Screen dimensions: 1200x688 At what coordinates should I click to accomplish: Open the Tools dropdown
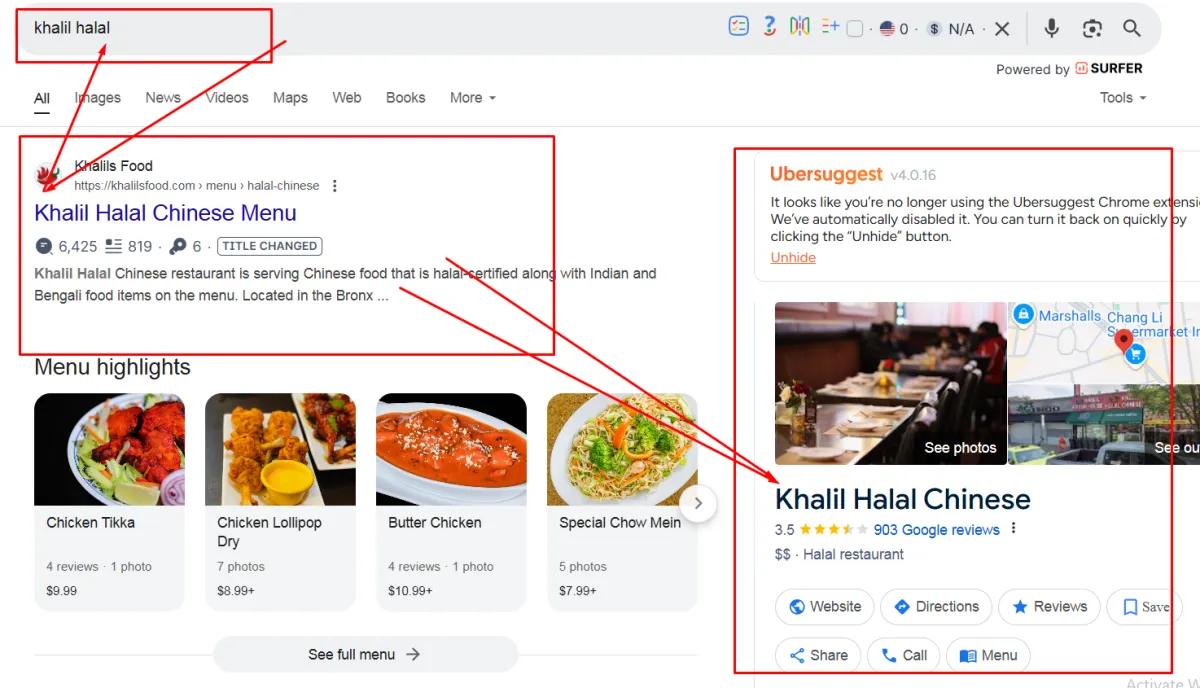[1123, 98]
